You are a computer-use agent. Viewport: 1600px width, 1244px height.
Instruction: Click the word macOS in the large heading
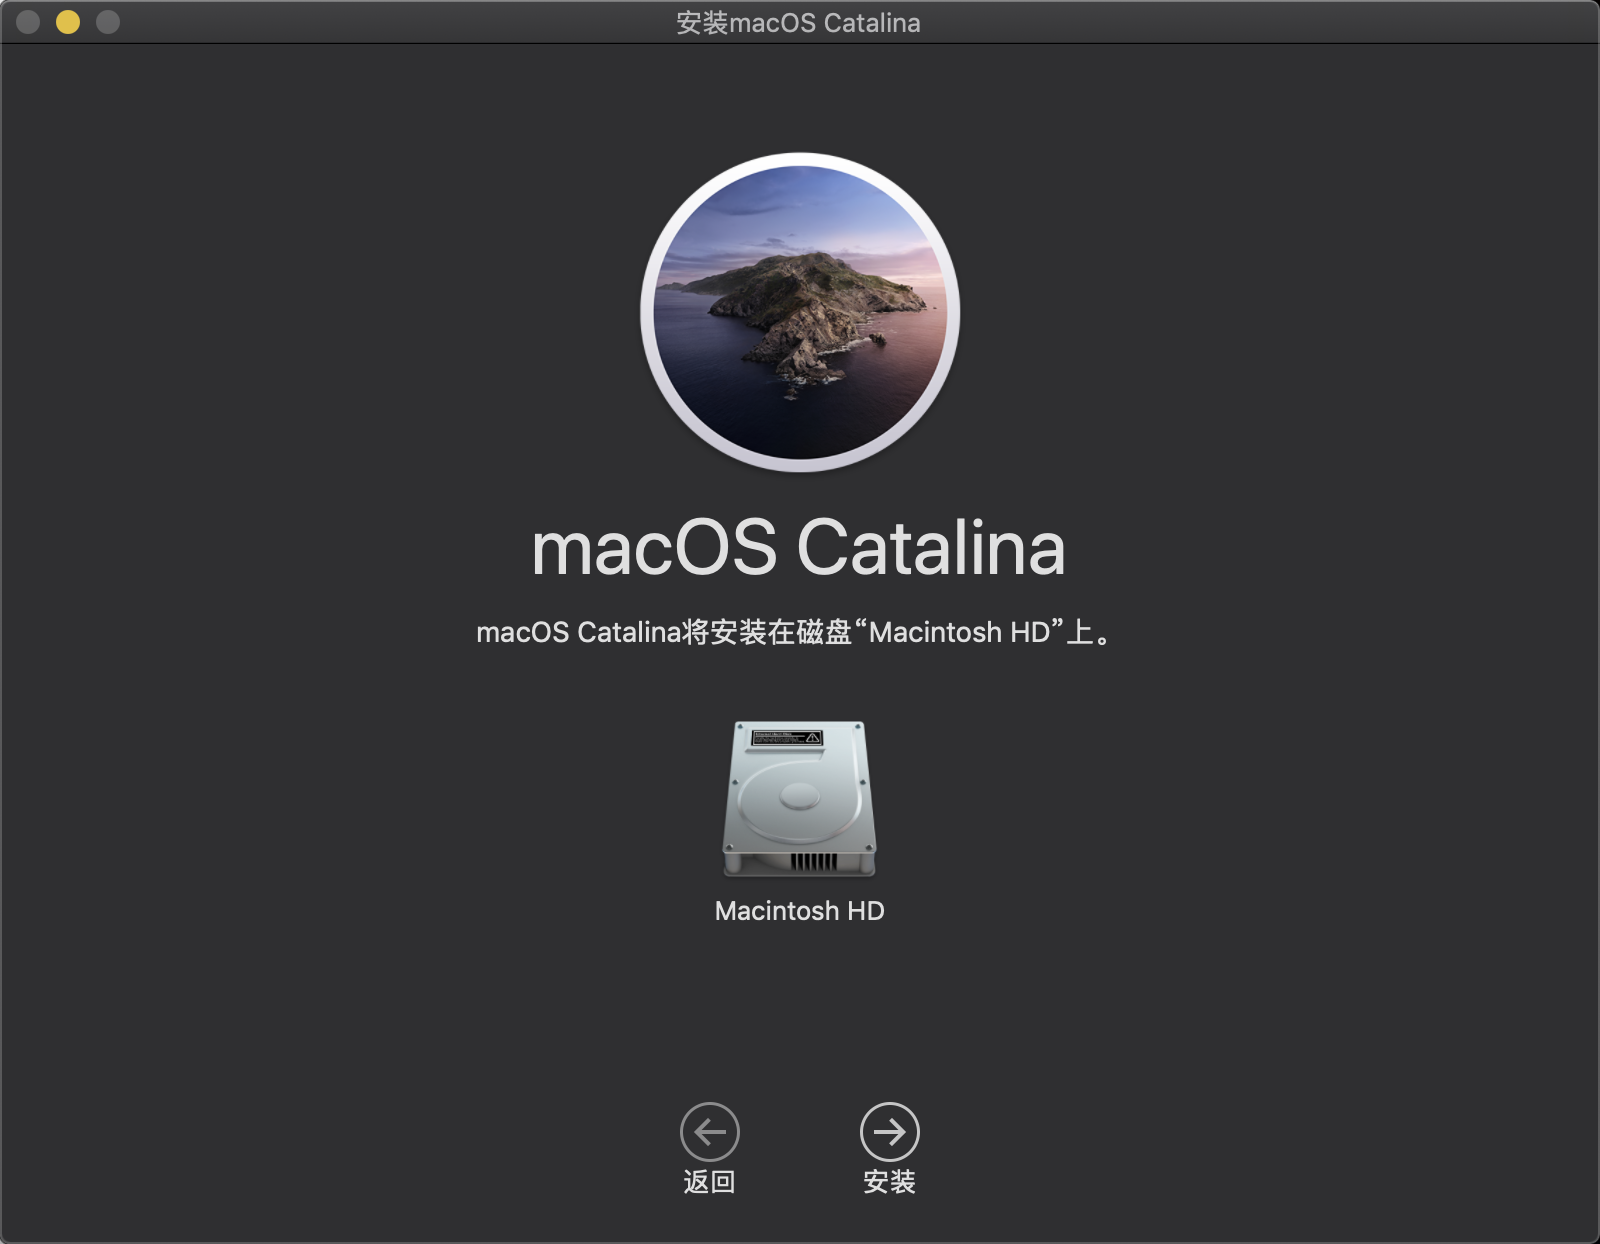click(x=654, y=548)
